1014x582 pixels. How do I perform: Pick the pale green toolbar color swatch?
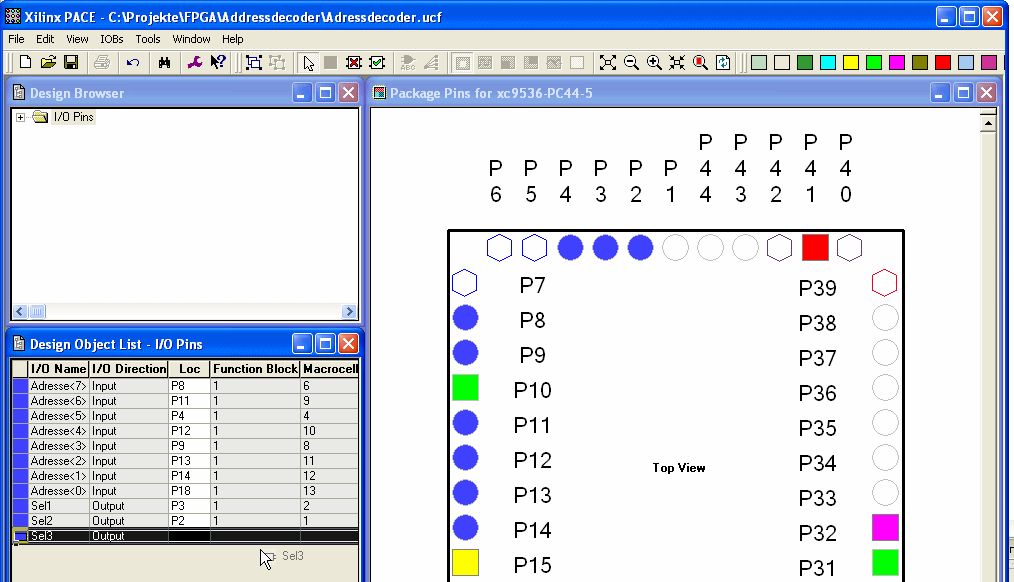[x=759, y=62]
